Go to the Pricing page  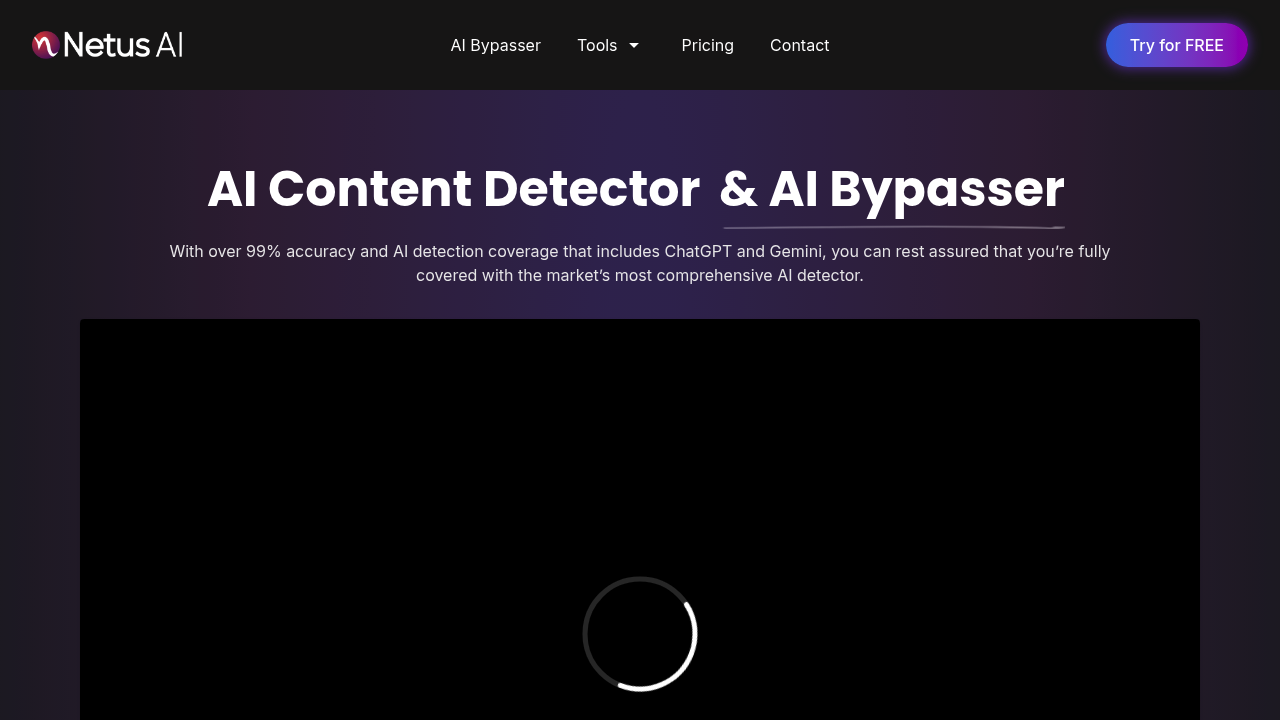click(707, 45)
